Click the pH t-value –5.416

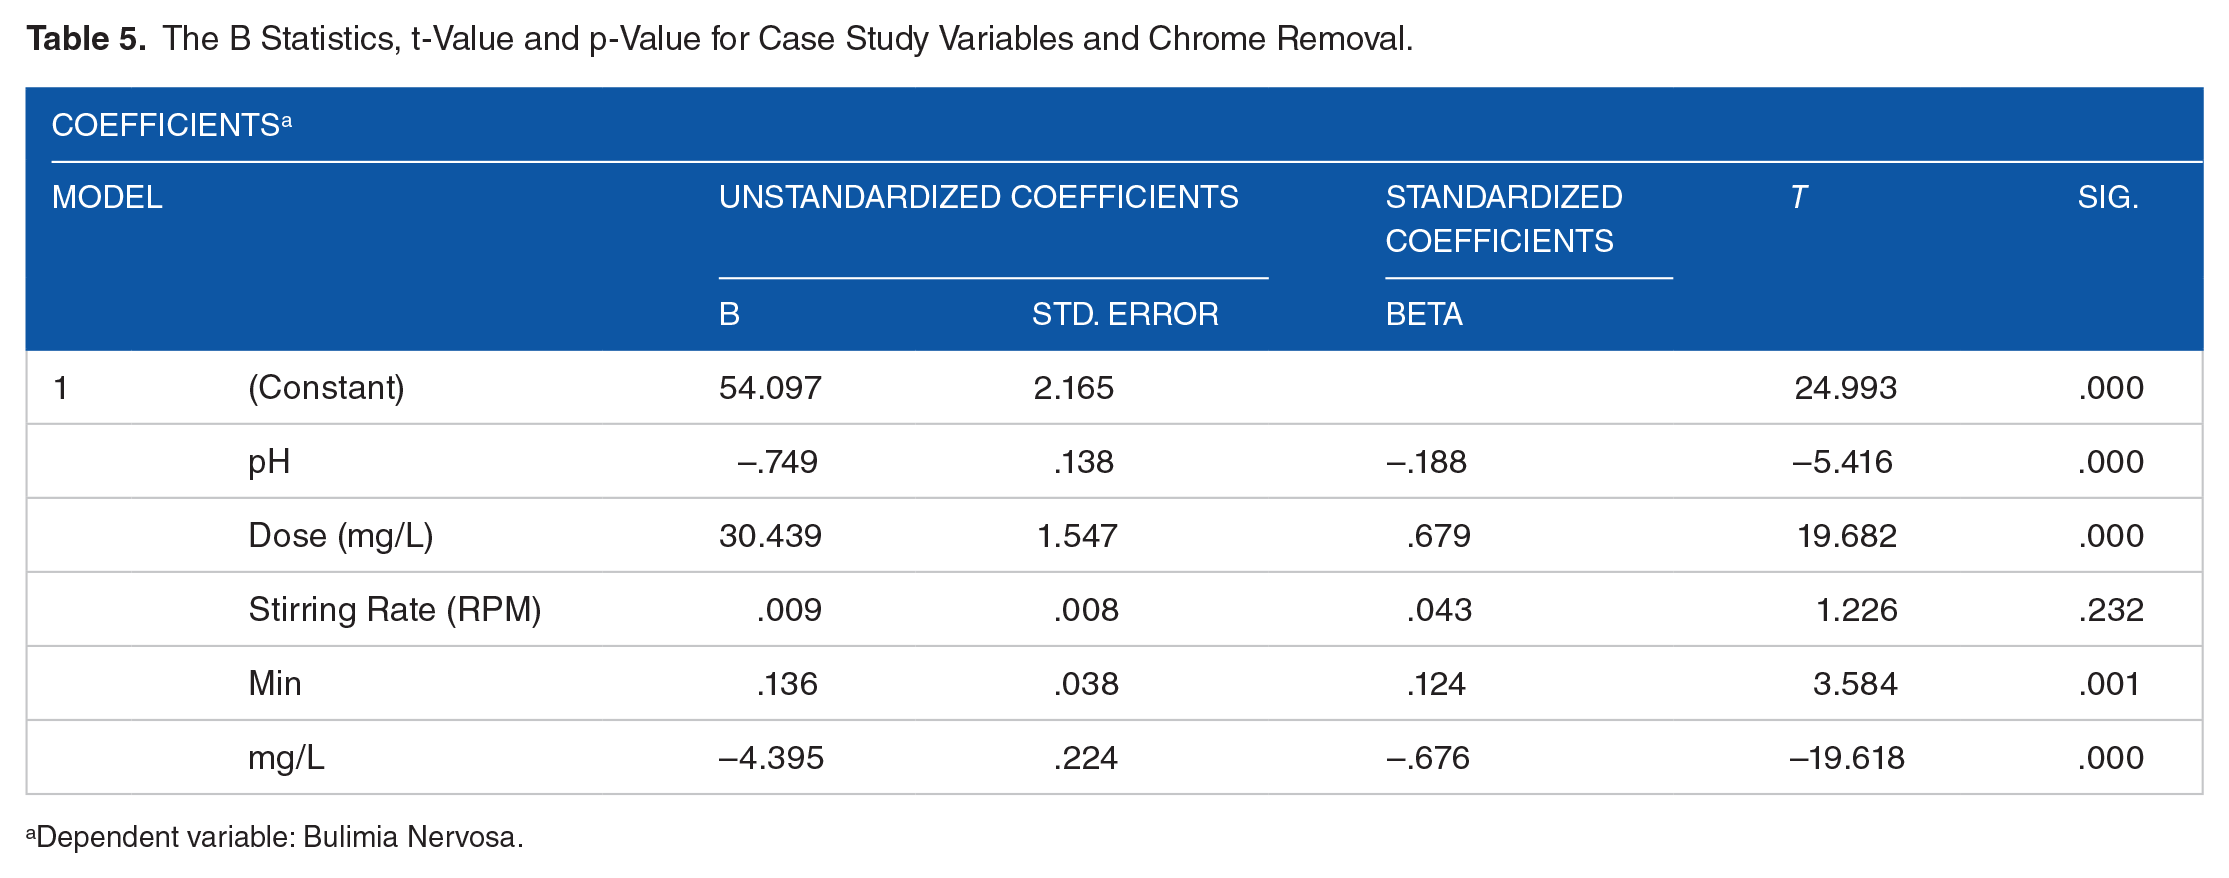point(1842,461)
